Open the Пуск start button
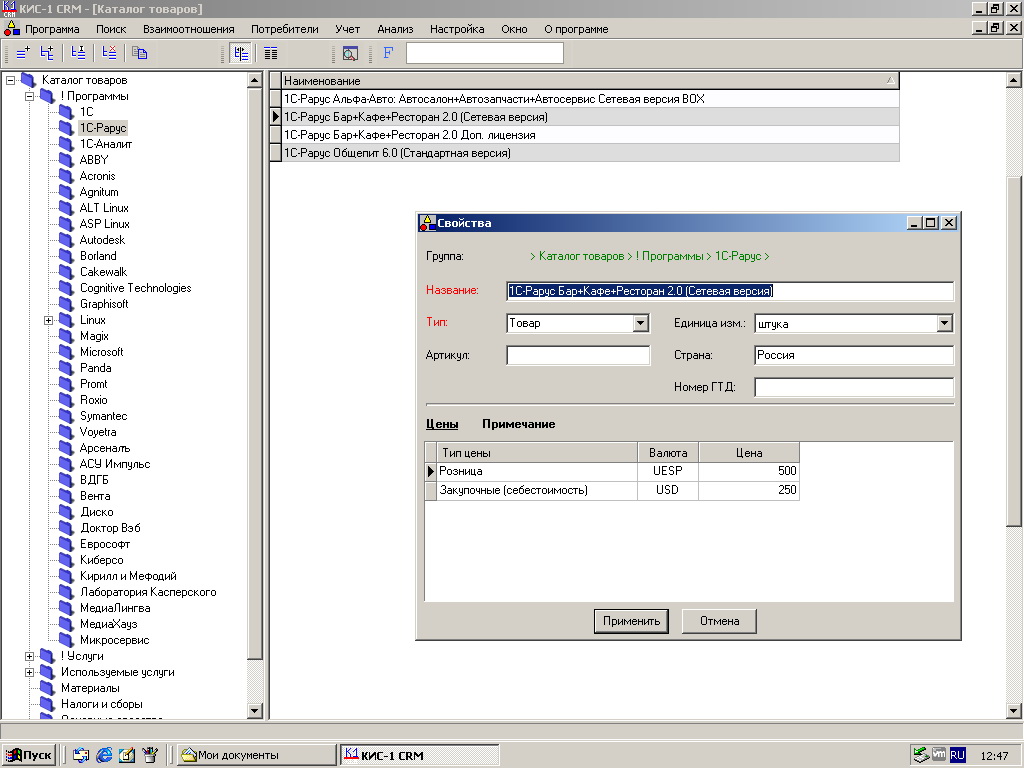 (29, 755)
